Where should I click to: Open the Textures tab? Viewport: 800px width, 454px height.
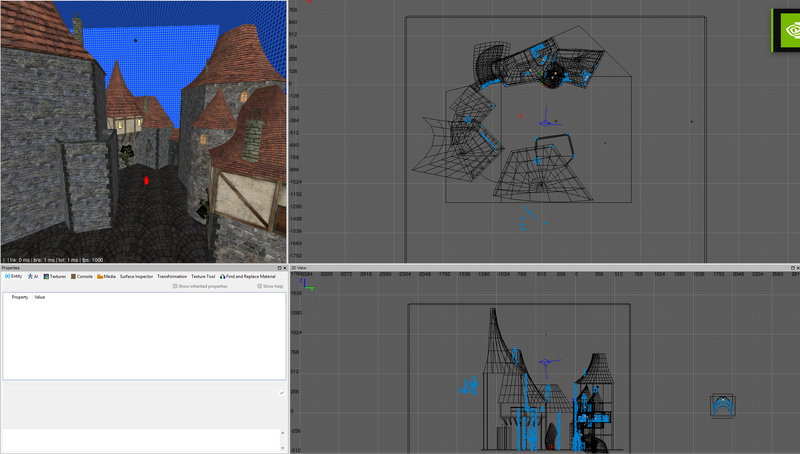click(x=55, y=276)
